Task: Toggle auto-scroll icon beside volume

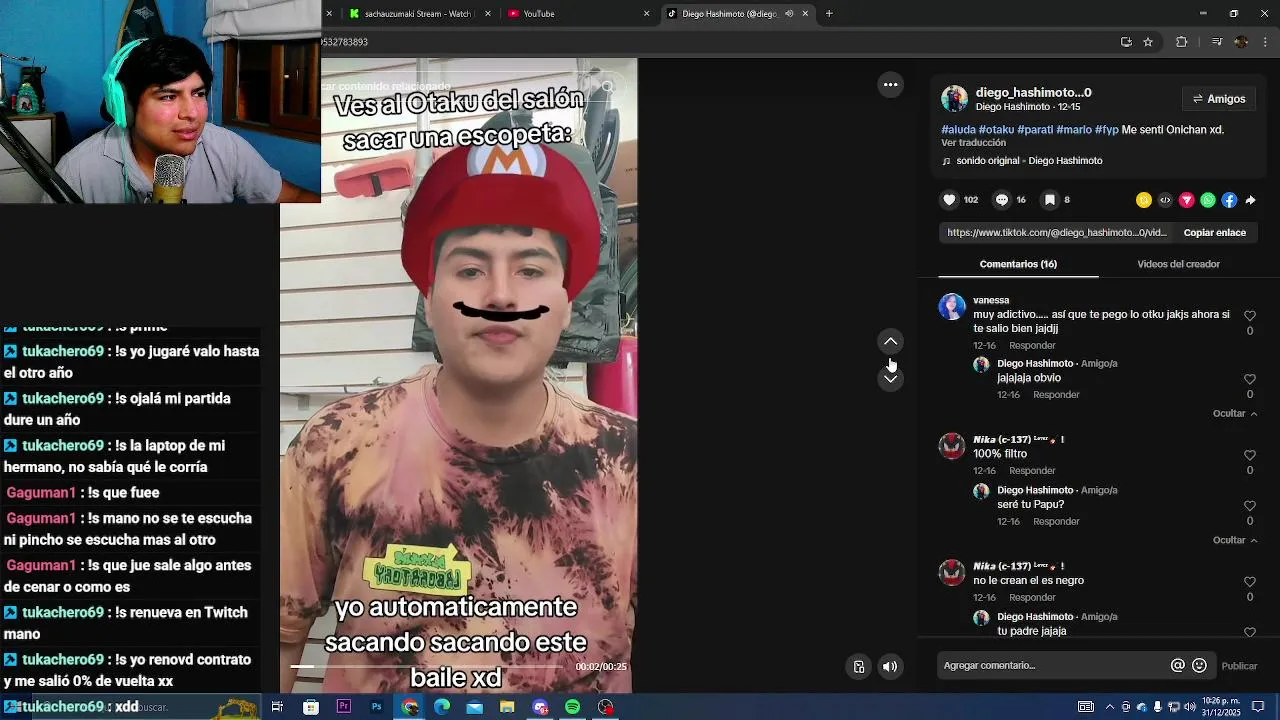Action: [x=858, y=667]
